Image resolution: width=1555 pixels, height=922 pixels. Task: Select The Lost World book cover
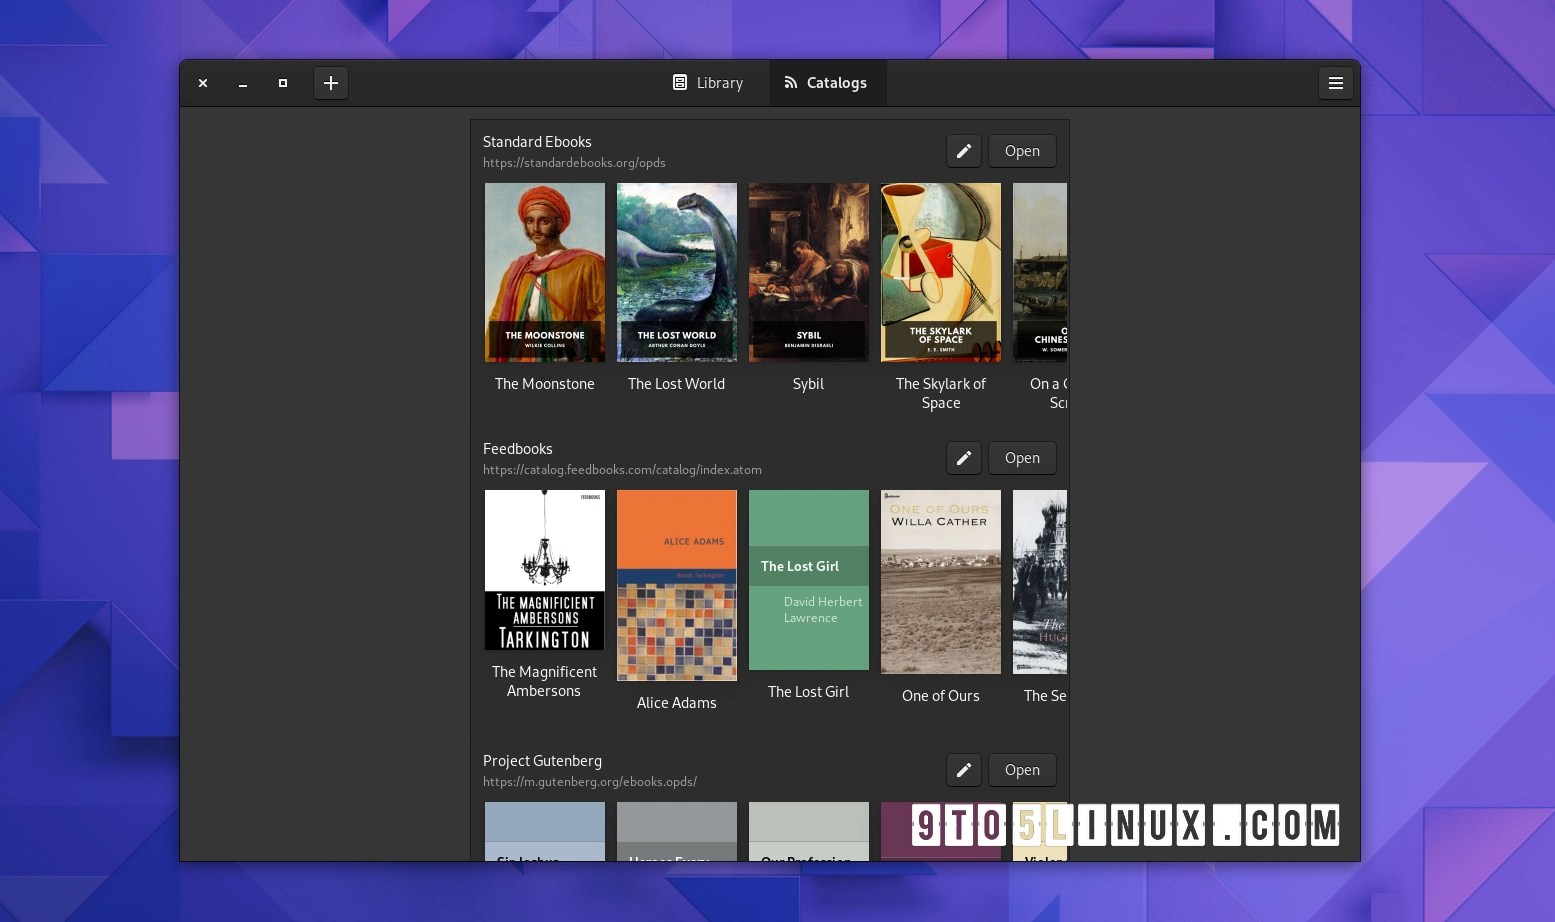677,272
